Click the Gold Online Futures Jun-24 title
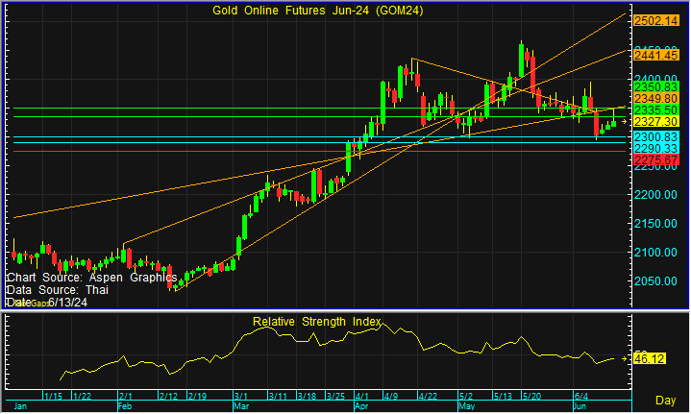Viewport: 691px width, 414px height. pos(318,10)
